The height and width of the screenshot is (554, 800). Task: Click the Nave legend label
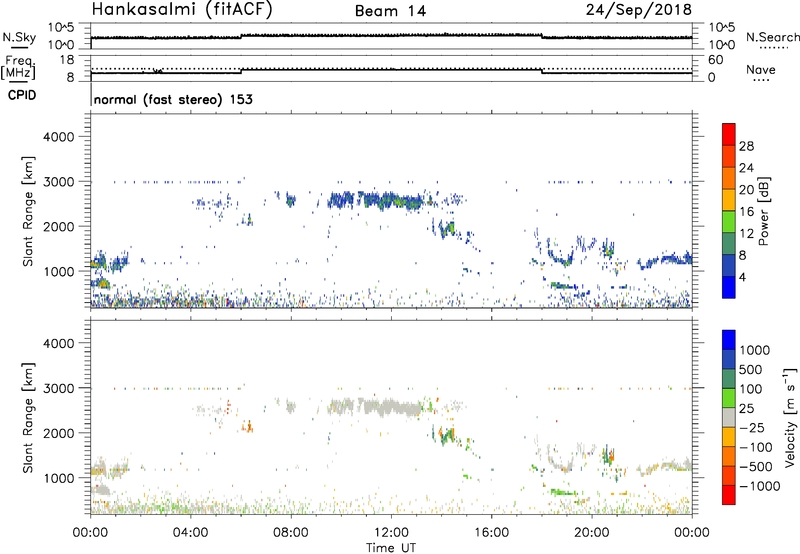point(761,70)
